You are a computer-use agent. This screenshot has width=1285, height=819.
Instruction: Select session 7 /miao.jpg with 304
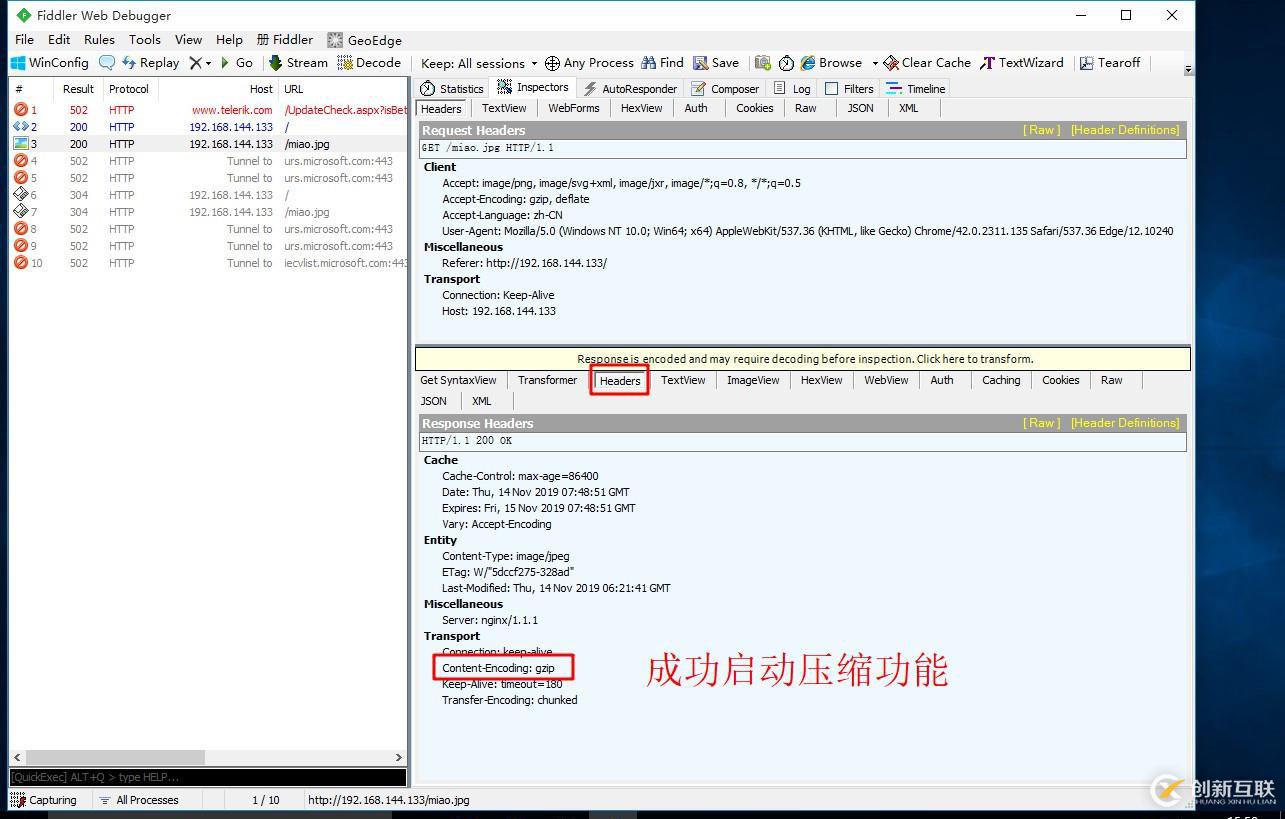(209, 212)
